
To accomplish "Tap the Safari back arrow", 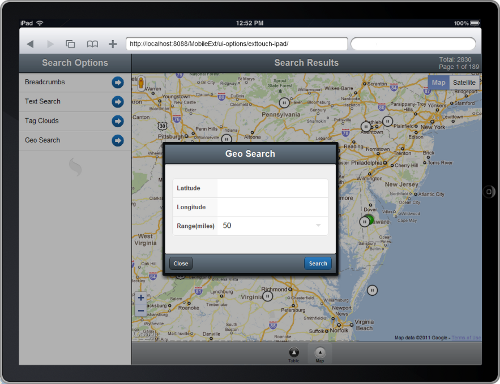I will click(x=30, y=44).
